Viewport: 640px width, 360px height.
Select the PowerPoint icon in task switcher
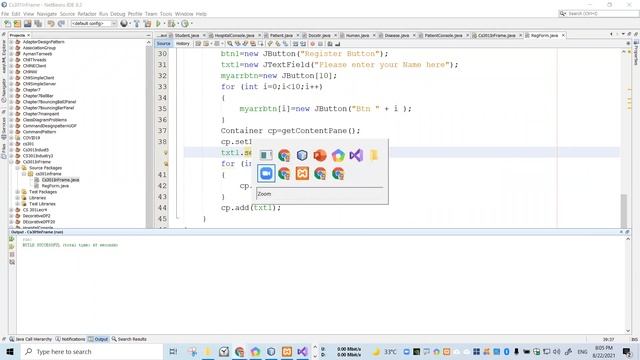point(320,155)
